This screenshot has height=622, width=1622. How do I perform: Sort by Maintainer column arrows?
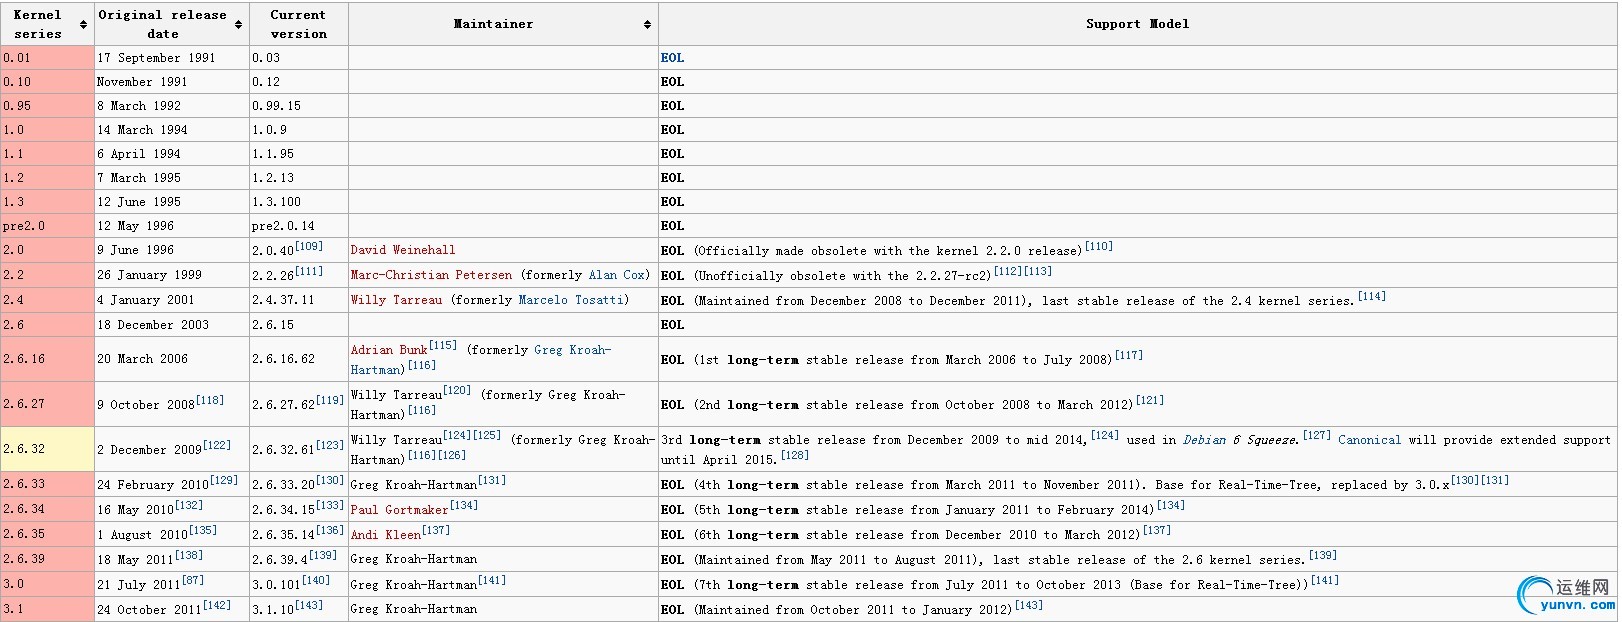click(647, 24)
